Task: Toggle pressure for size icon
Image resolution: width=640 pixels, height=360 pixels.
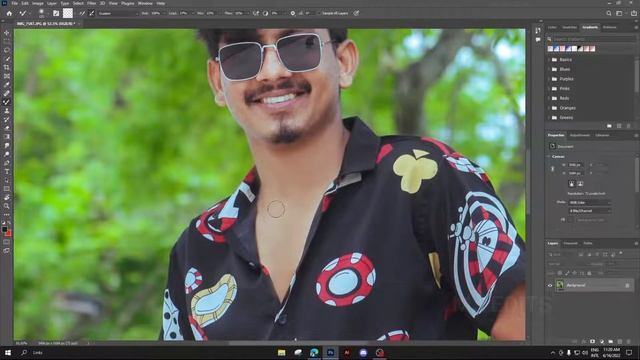Action: click(356, 13)
